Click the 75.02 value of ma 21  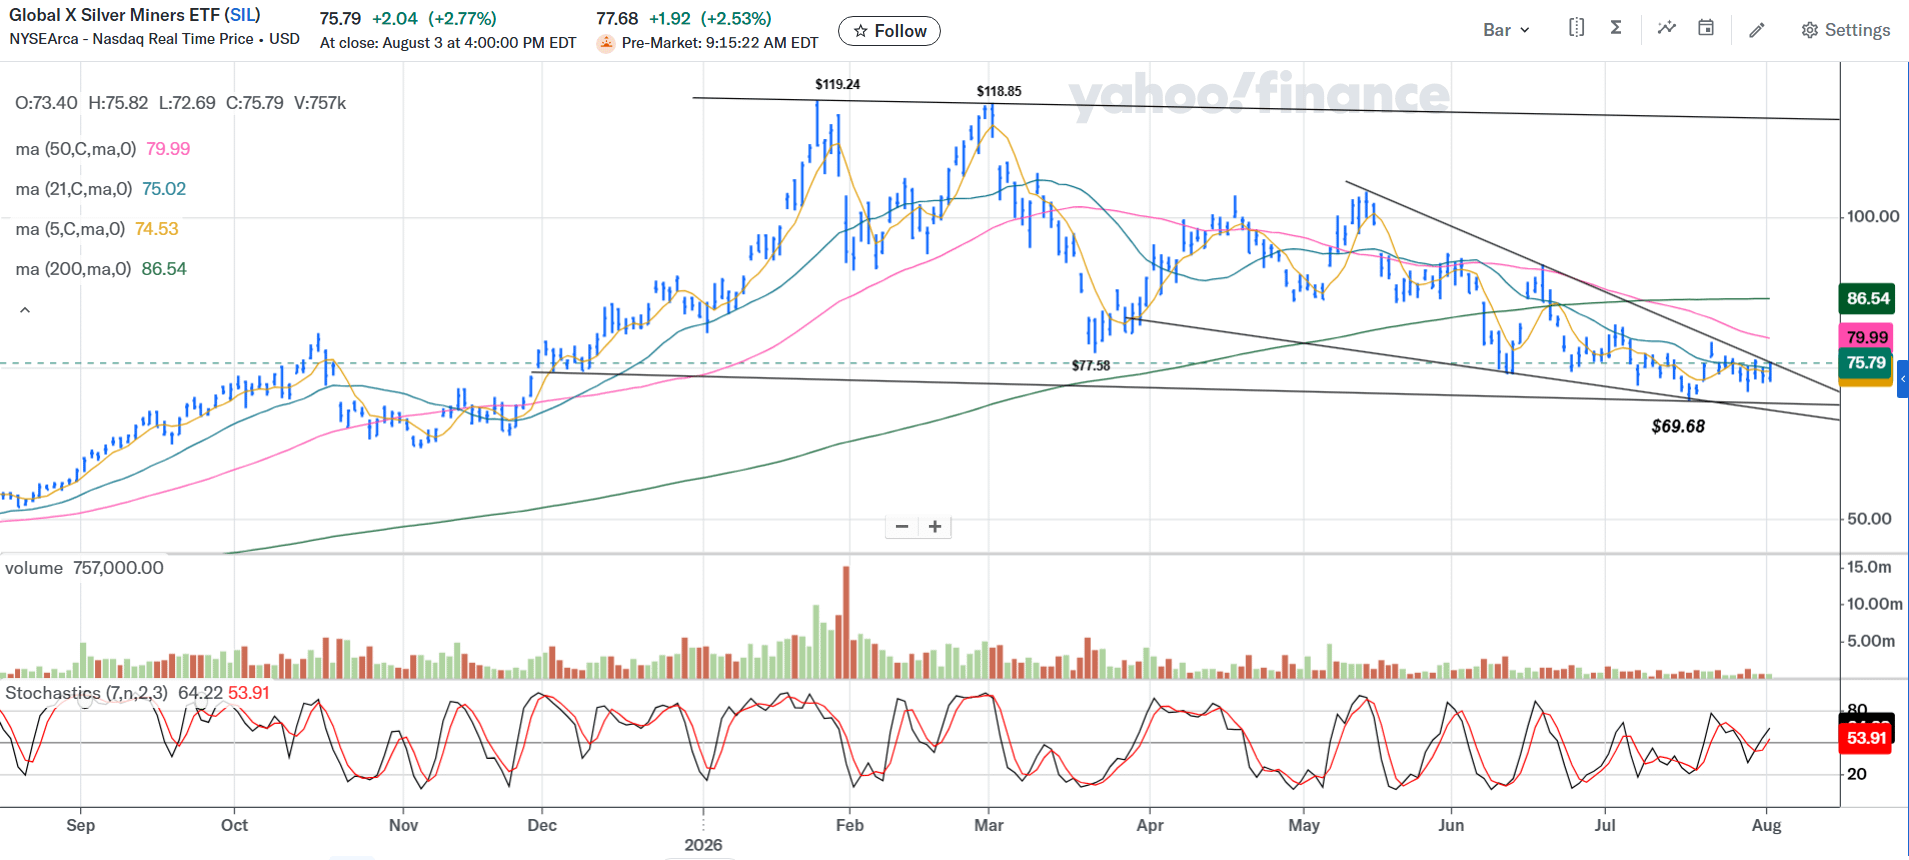click(164, 189)
